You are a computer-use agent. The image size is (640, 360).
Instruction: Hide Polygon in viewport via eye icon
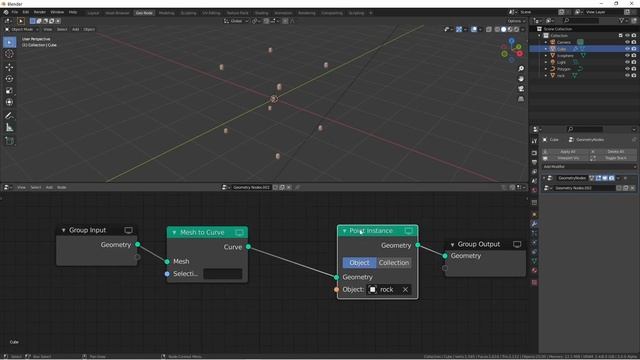pyautogui.click(x=627, y=69)
